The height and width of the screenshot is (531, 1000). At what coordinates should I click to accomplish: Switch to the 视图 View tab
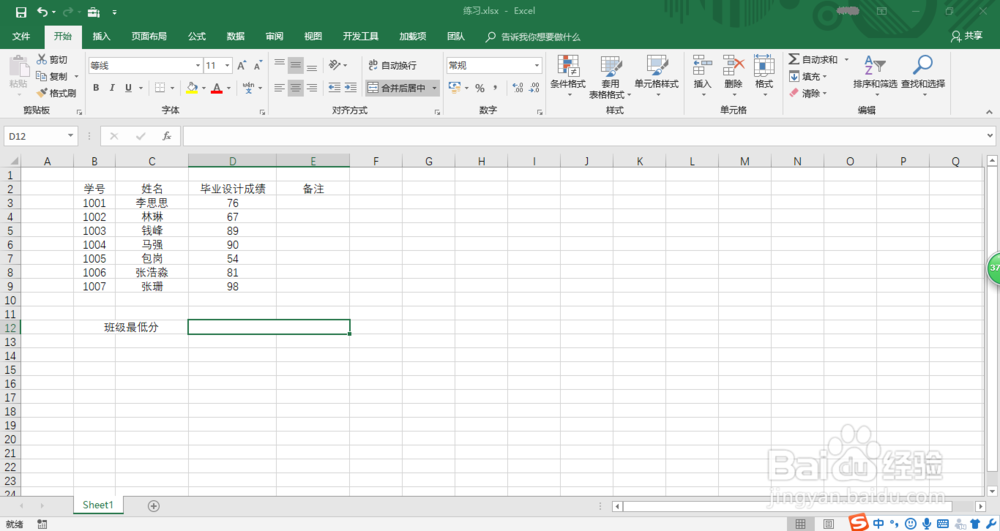[313, 36]
